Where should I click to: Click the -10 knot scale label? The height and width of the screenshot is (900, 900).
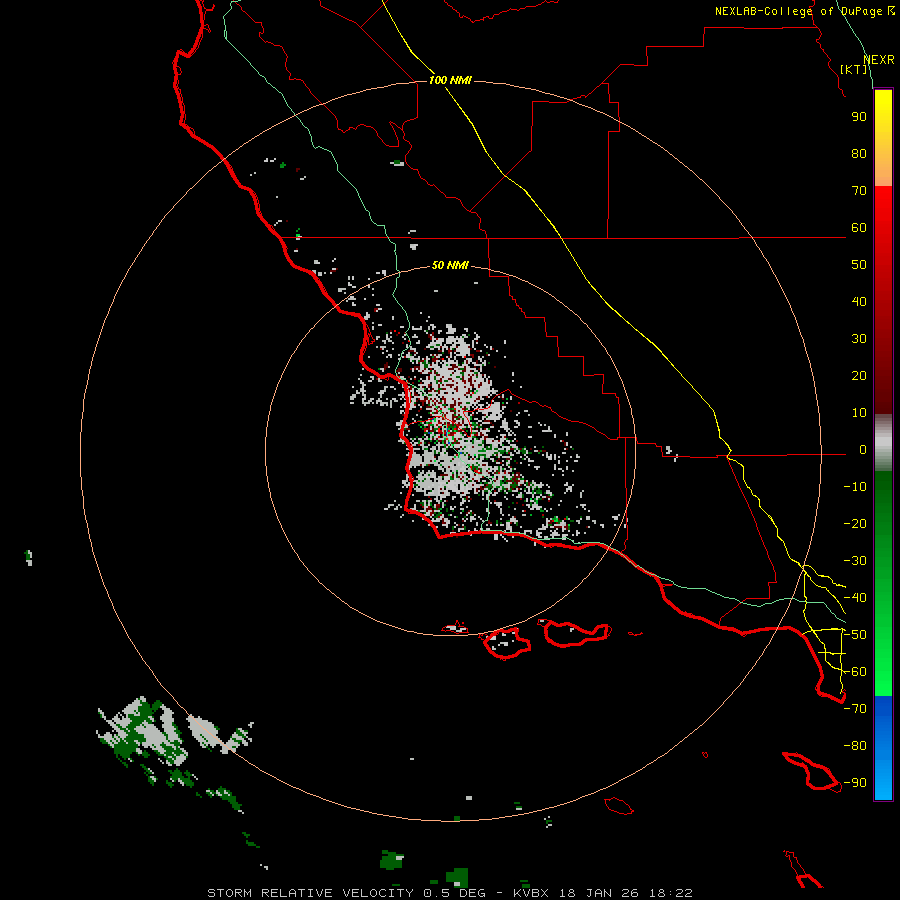click(855, 487)
